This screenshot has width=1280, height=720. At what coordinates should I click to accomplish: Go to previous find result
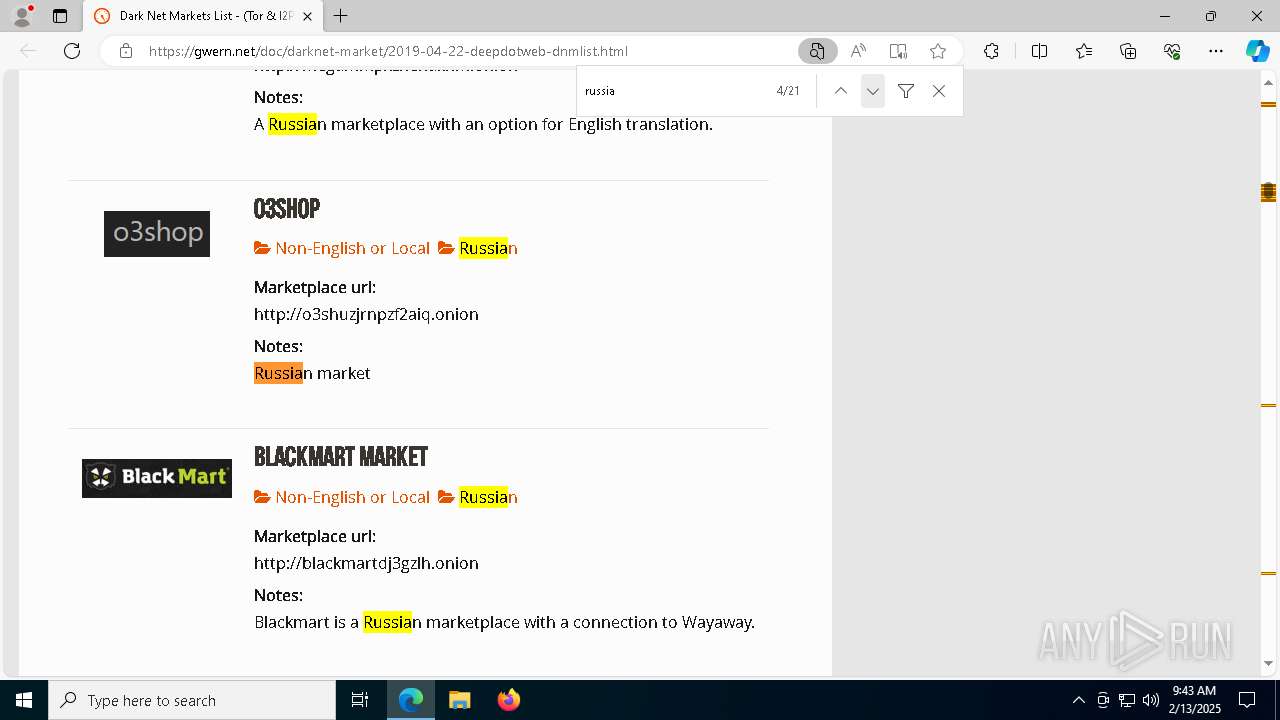click(841, 91)
